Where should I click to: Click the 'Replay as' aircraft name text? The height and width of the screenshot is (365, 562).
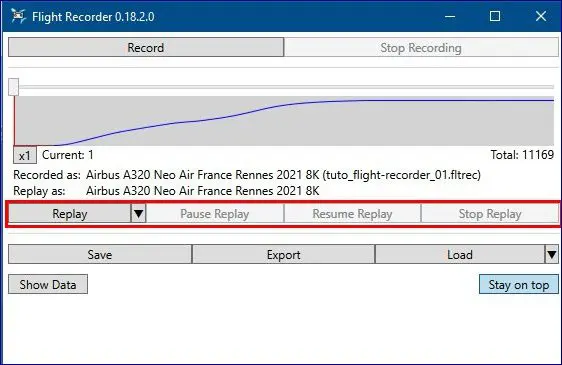coord(203,191)
